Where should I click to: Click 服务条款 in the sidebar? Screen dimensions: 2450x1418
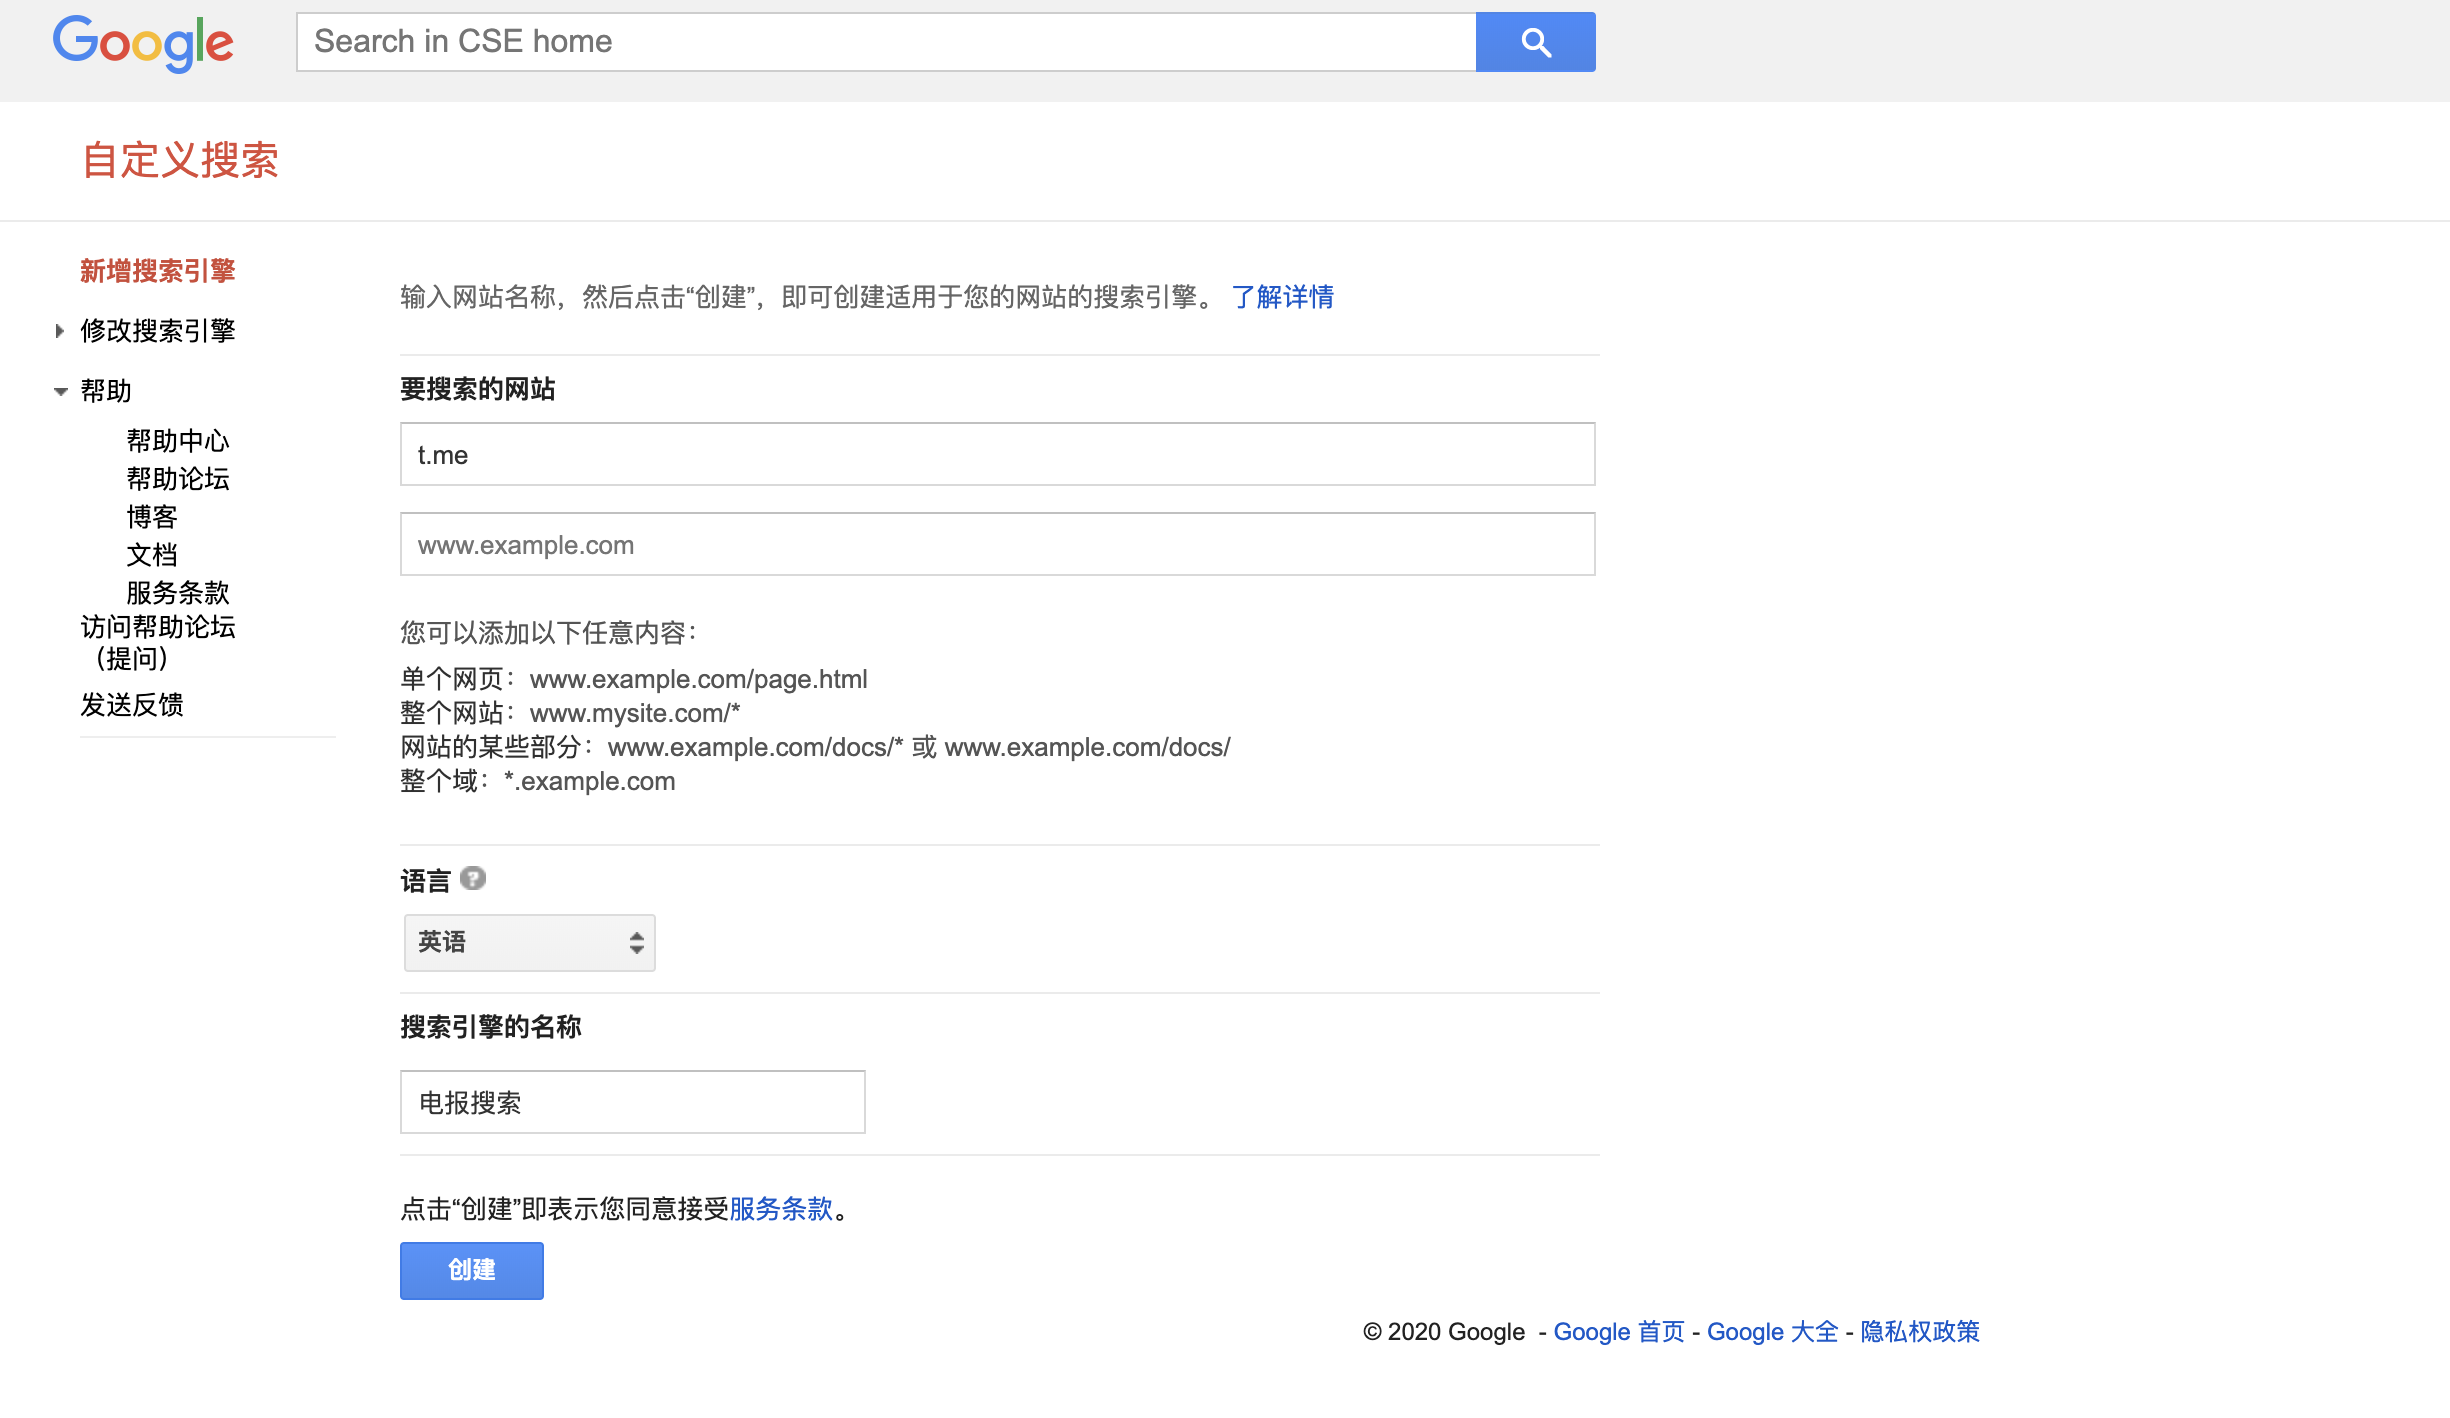point(178,593)
